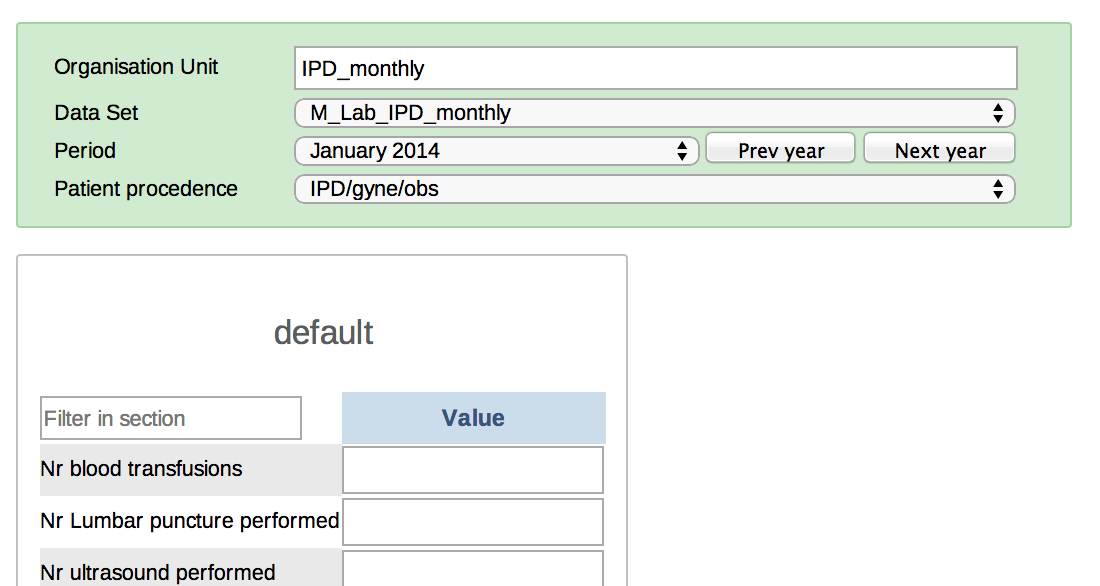This screenshot has width=1100, height=586.
Task: Focus the Filter in section box
Action: click(x=170, y=418)
